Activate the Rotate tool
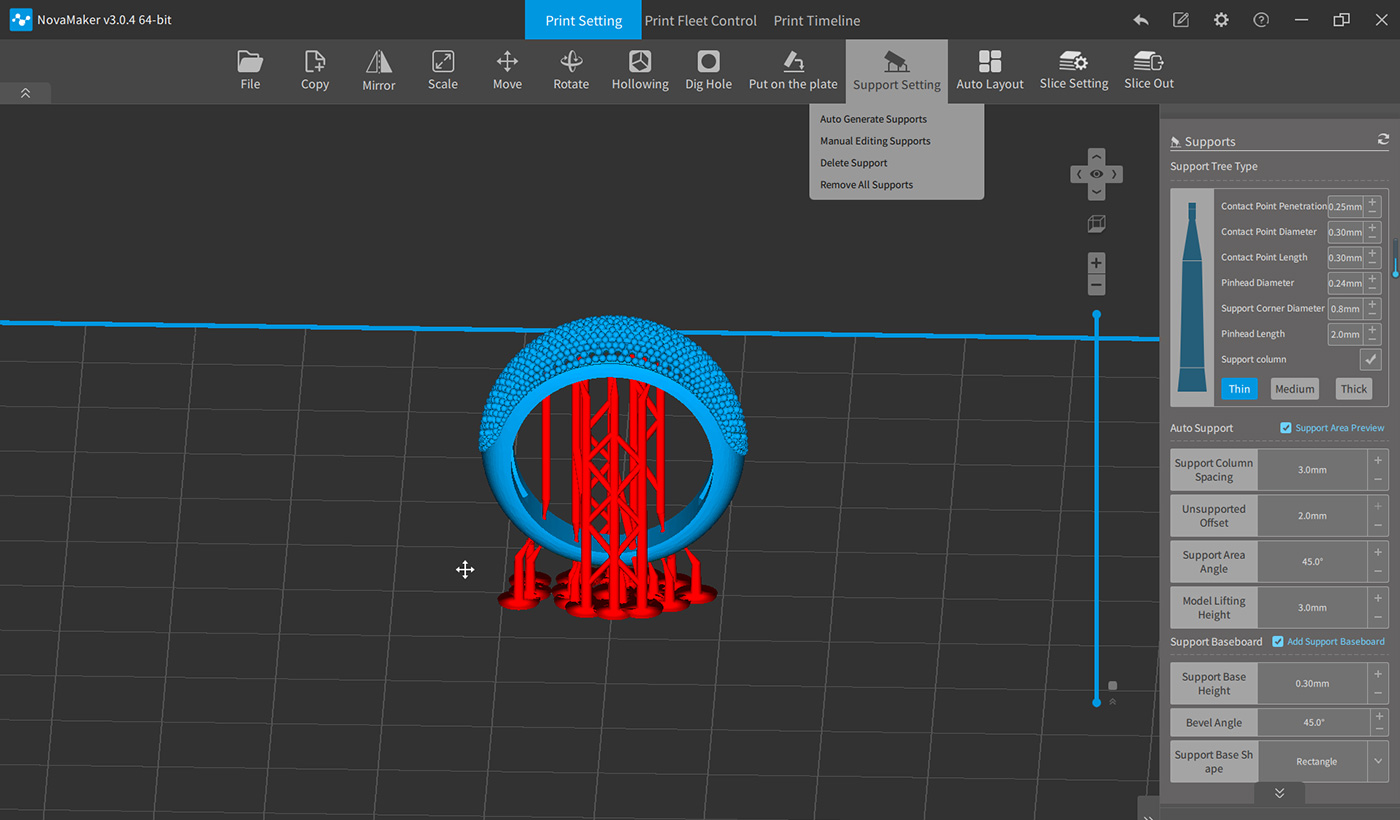 [571, 71]
